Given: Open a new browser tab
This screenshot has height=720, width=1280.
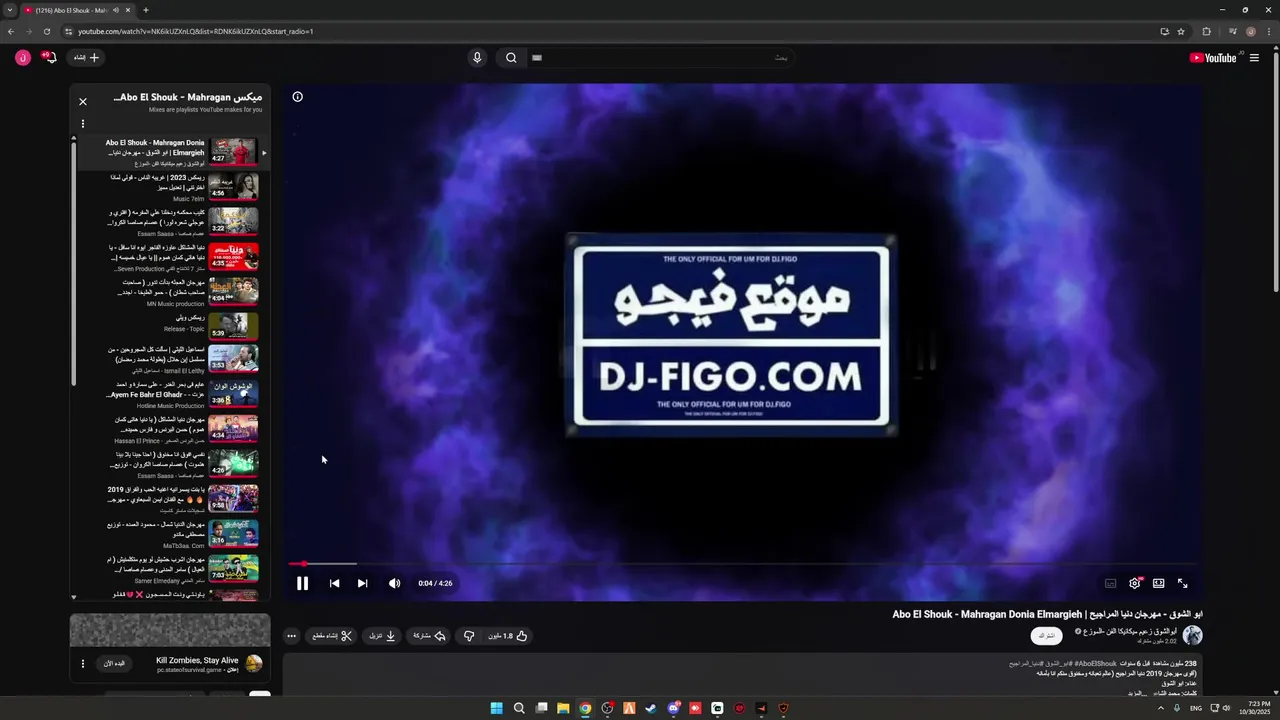Looking at the screenshot, I should [146, 10].
